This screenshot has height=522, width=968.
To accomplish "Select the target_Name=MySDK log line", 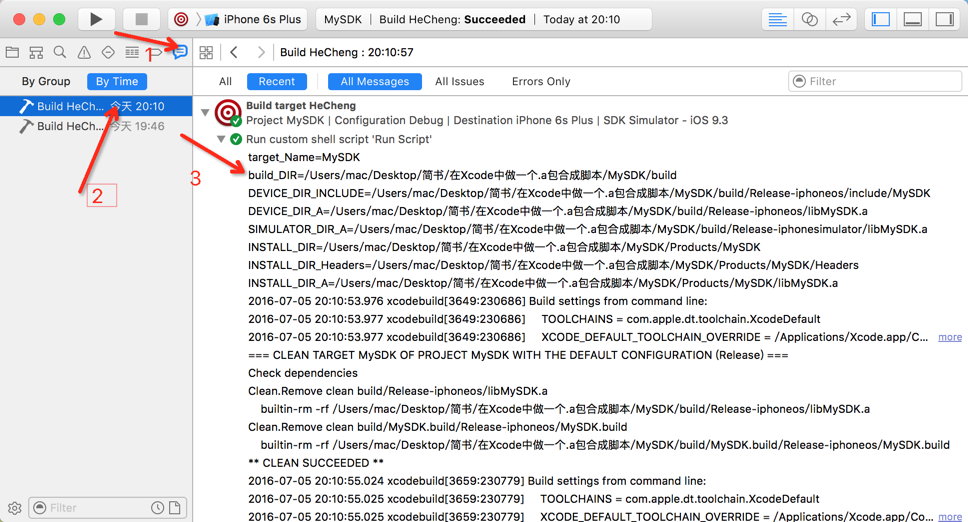I will point(304,157).
